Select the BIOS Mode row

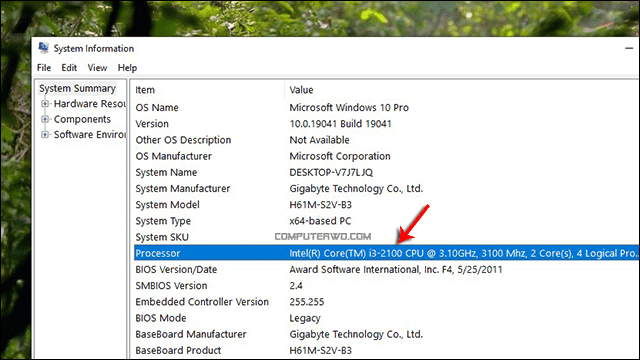[387, 318]
